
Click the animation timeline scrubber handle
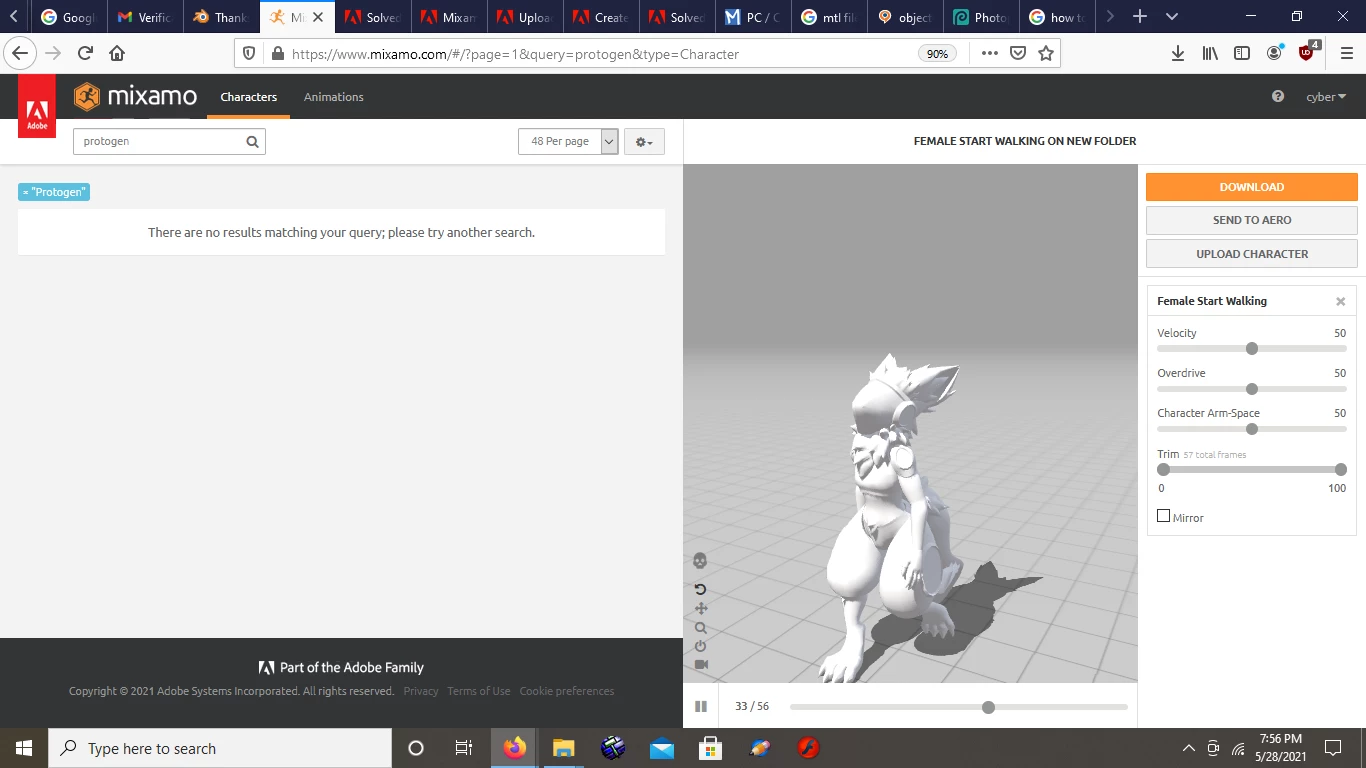pyautogui.click(x=988, y=707)
